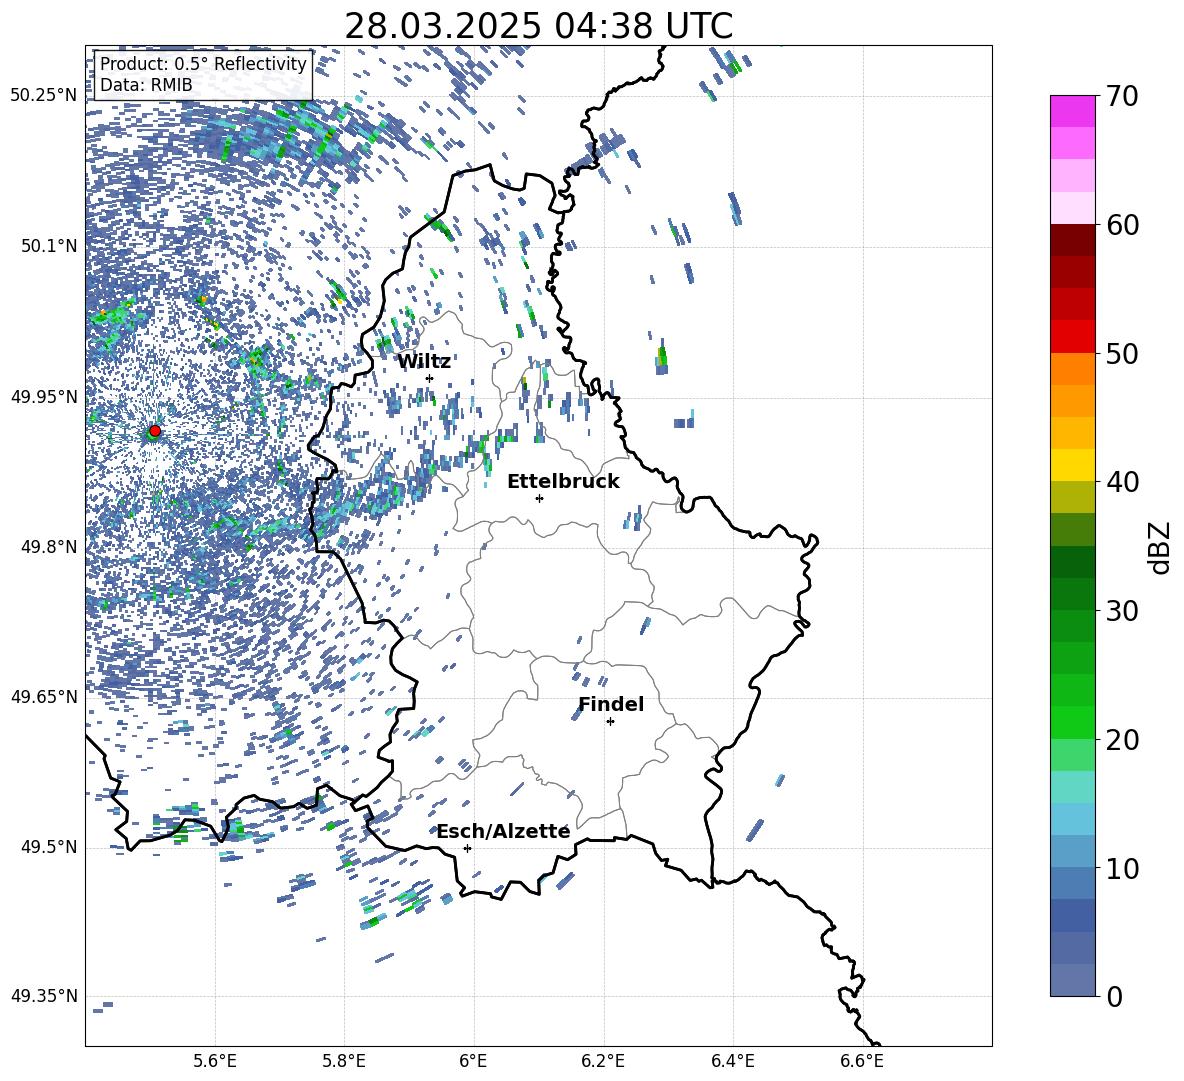Click the 60 value on colorbar
Viewport: 1184px width, 1081px height.
(1122, 225)
